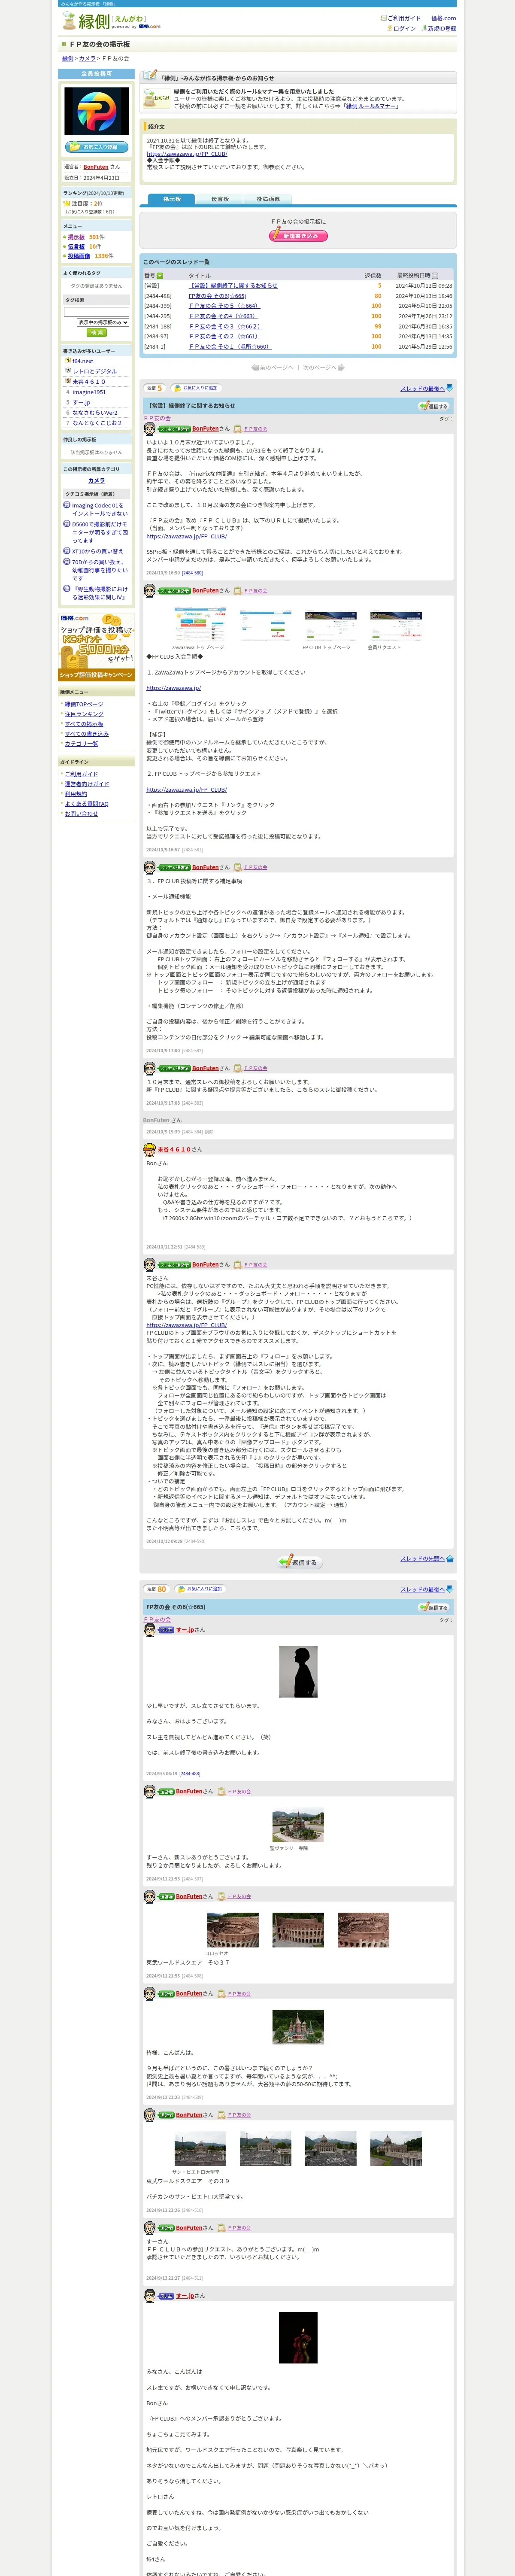Open thread ＦＰ友の会 その５（☆664）
Viewport: 515px width, 2576px height.
[224, 306]
